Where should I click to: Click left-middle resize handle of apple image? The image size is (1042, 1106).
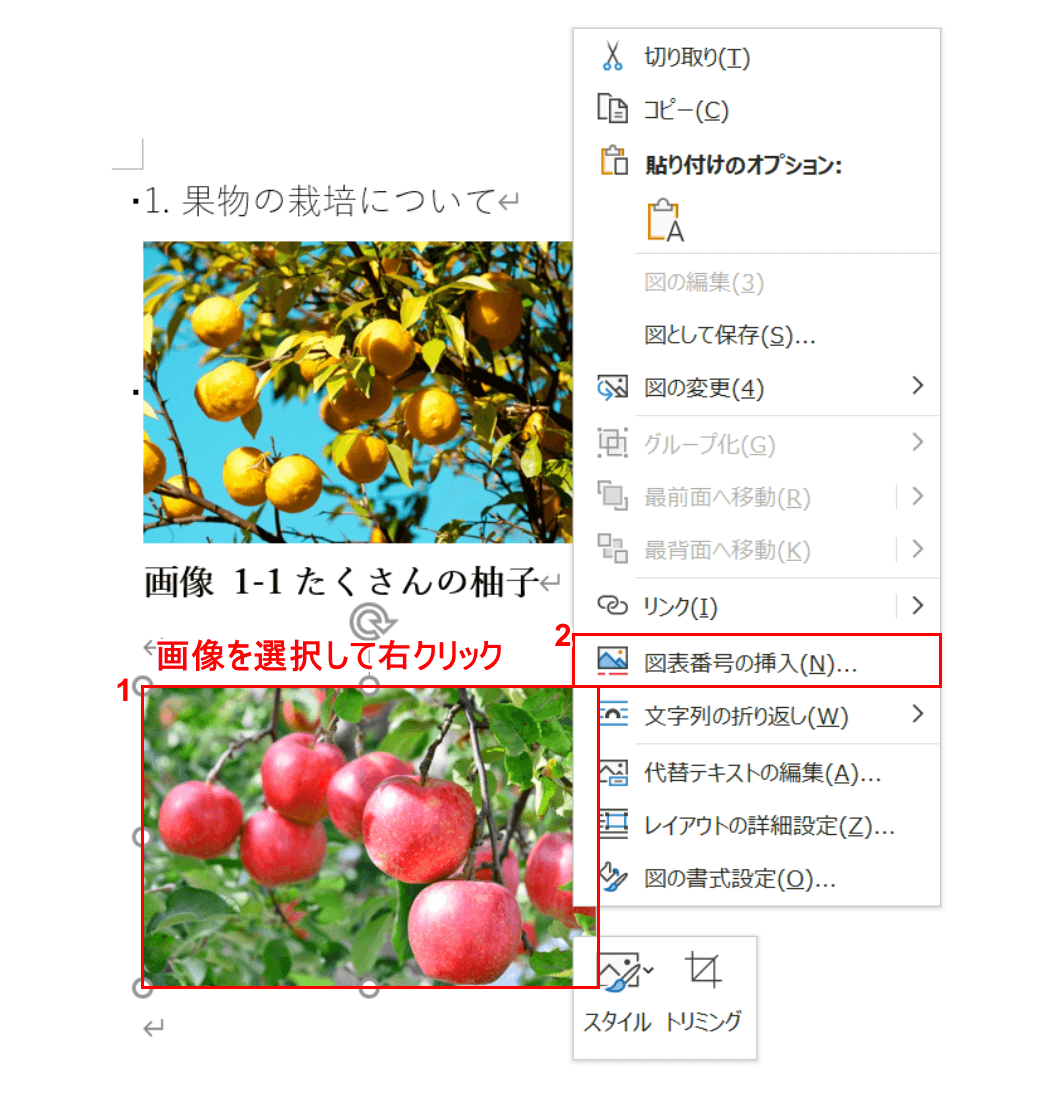click(x=143, y=837)
